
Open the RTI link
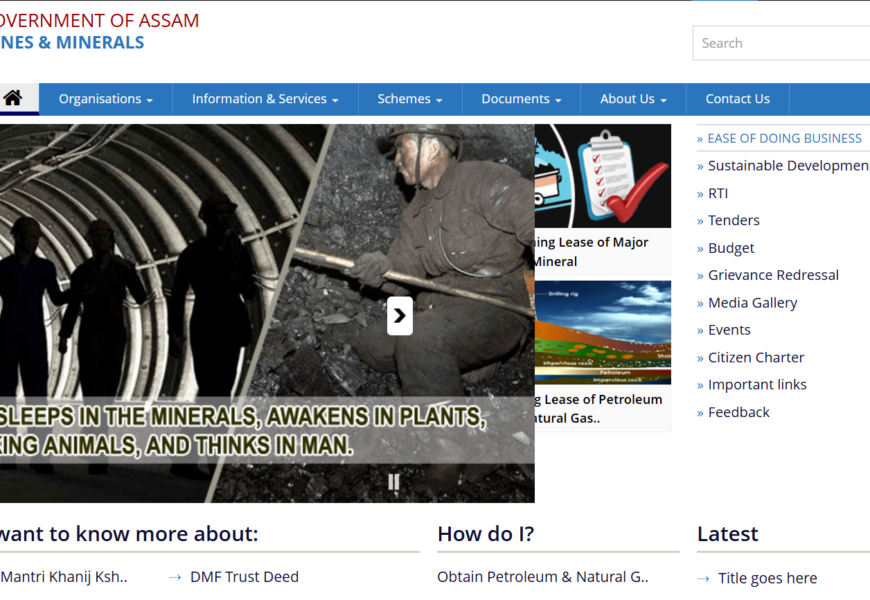click(x=718, y=193)
